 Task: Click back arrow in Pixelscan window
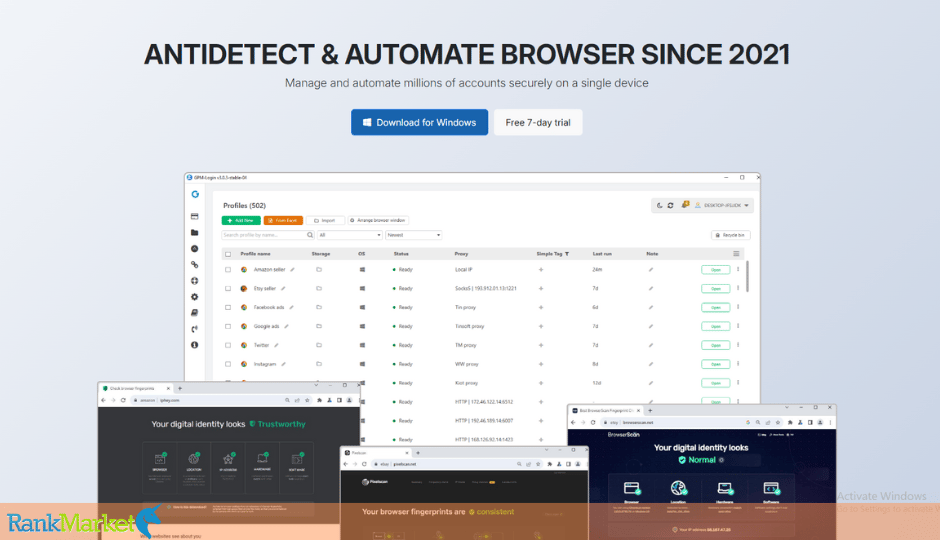pos(345,464)
